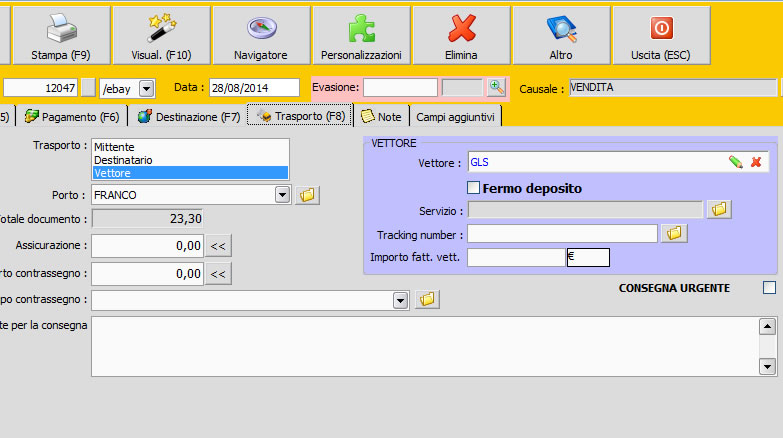Open the Navigatore compass button
This screenshot has width=783, height=438.
click(x=261, y=35)
